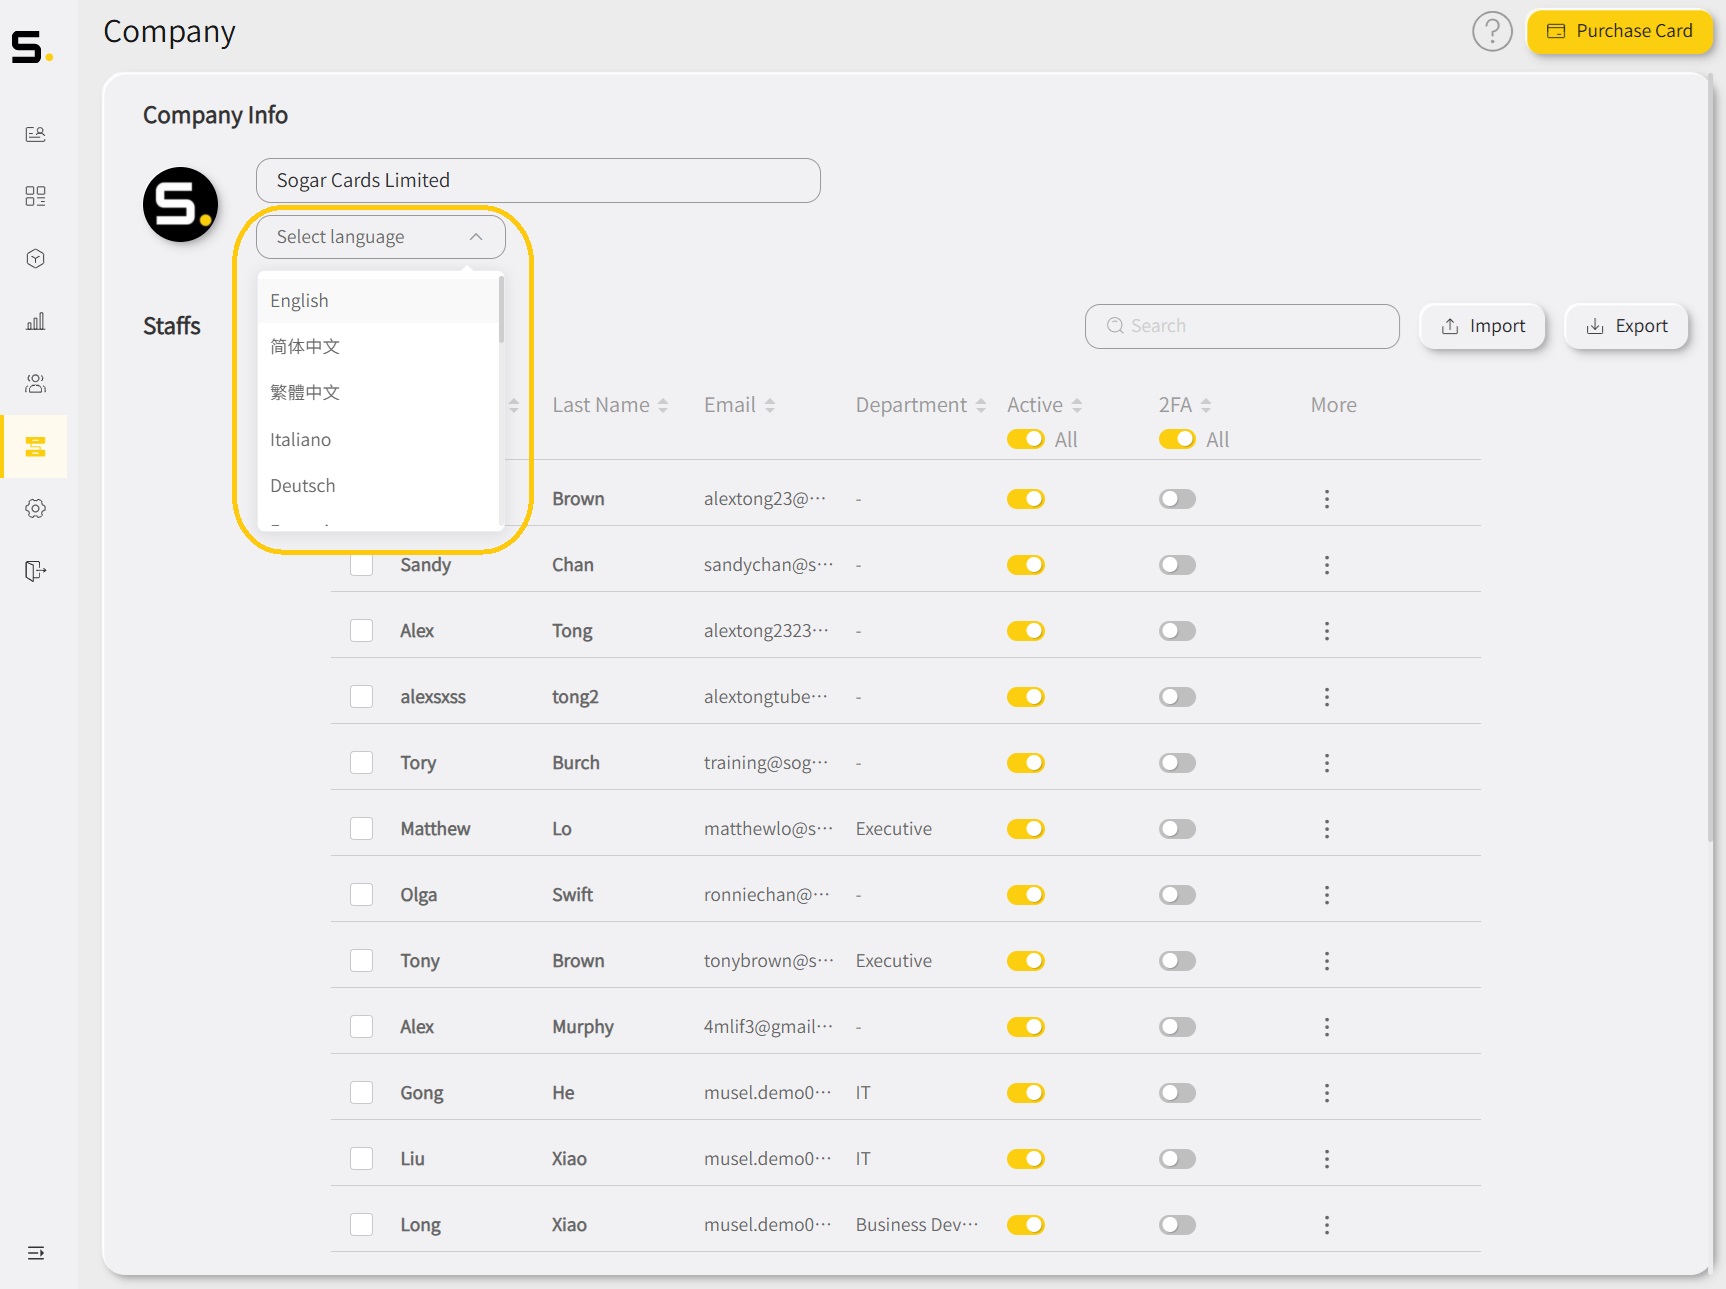Tick the checkbox for Gong He
The height and width of the screenshot is (1289, 1726).
coord(362,1093)
